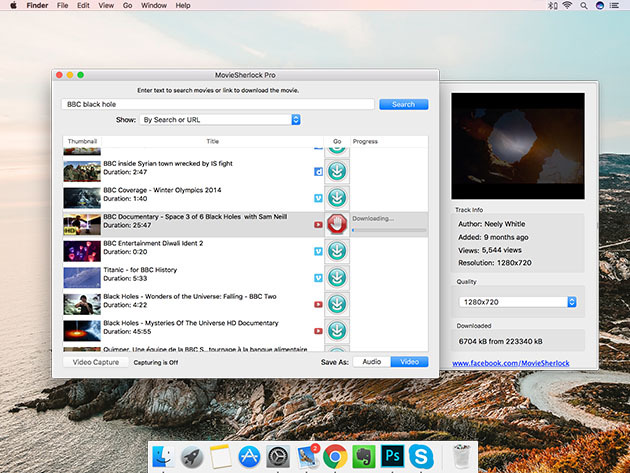The height and width of the screenshot is (473, 630).
Task: Launch Evernote from dock
Action: point(364,457)
